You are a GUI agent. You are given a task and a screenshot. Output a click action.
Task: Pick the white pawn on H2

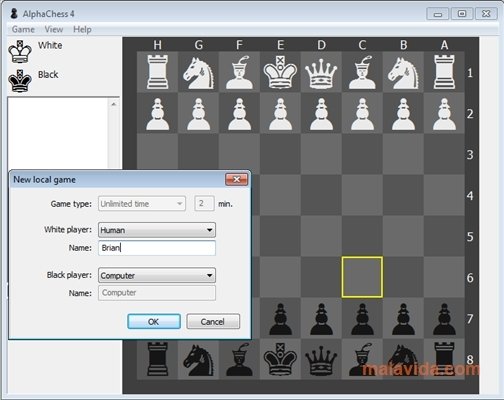click(x=157, y=114)
